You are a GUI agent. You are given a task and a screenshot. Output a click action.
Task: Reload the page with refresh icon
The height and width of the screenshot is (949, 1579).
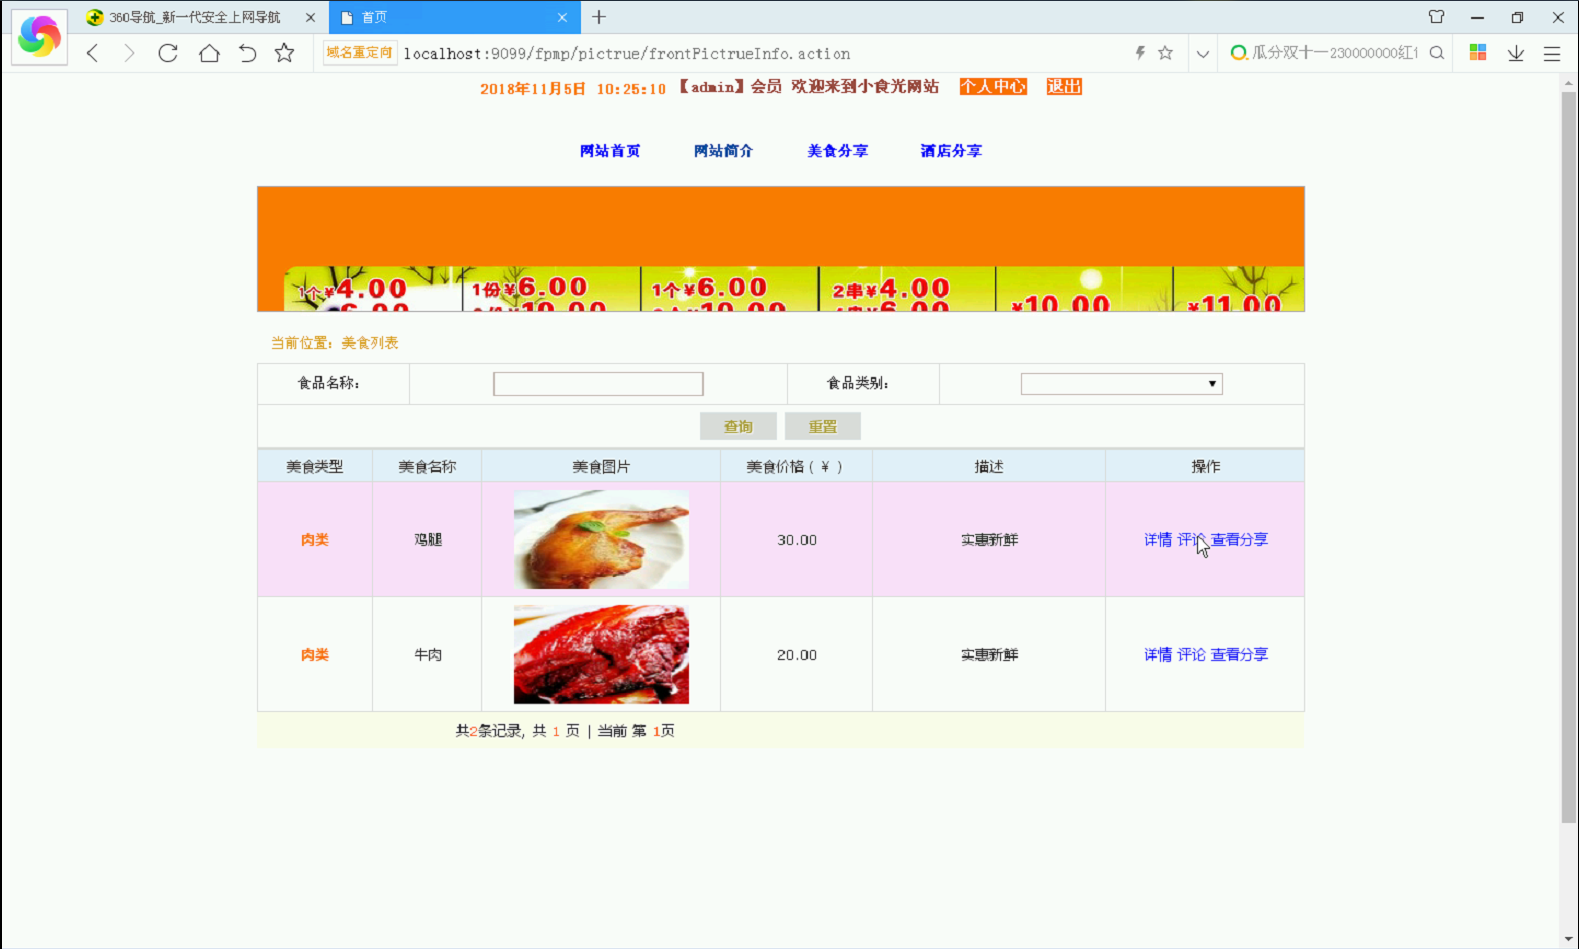click(x=168, y=53)
